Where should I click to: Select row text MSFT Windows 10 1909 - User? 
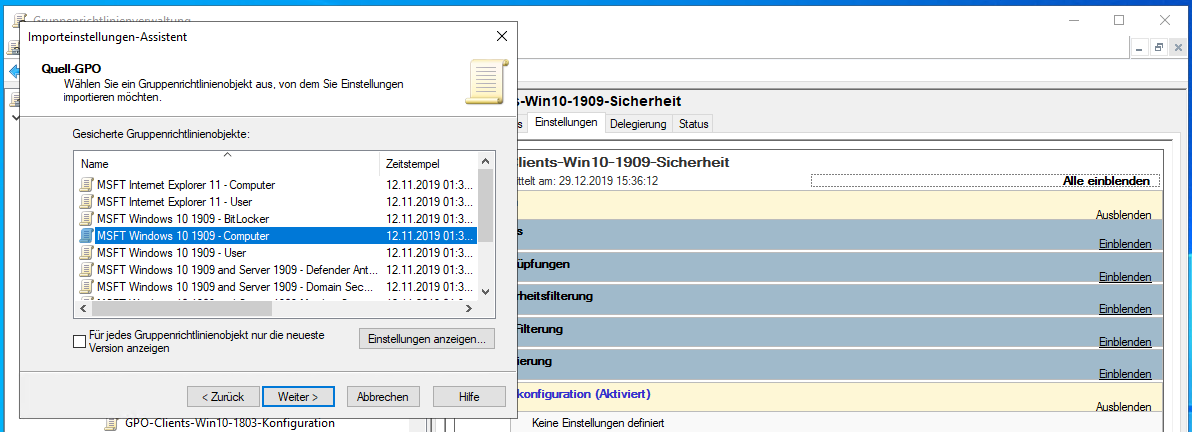coord(172,253)
